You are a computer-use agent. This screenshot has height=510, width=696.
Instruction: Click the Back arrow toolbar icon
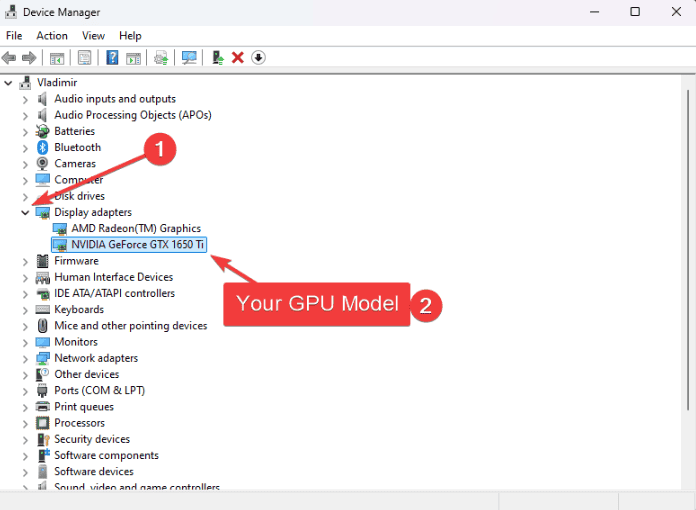(9, 58)
